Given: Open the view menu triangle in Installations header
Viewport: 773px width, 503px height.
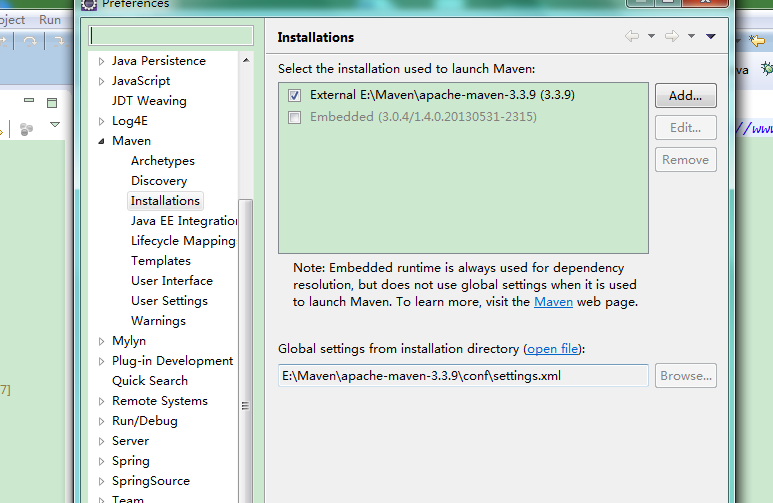Looking at the screenshot, I should point(710,36).
